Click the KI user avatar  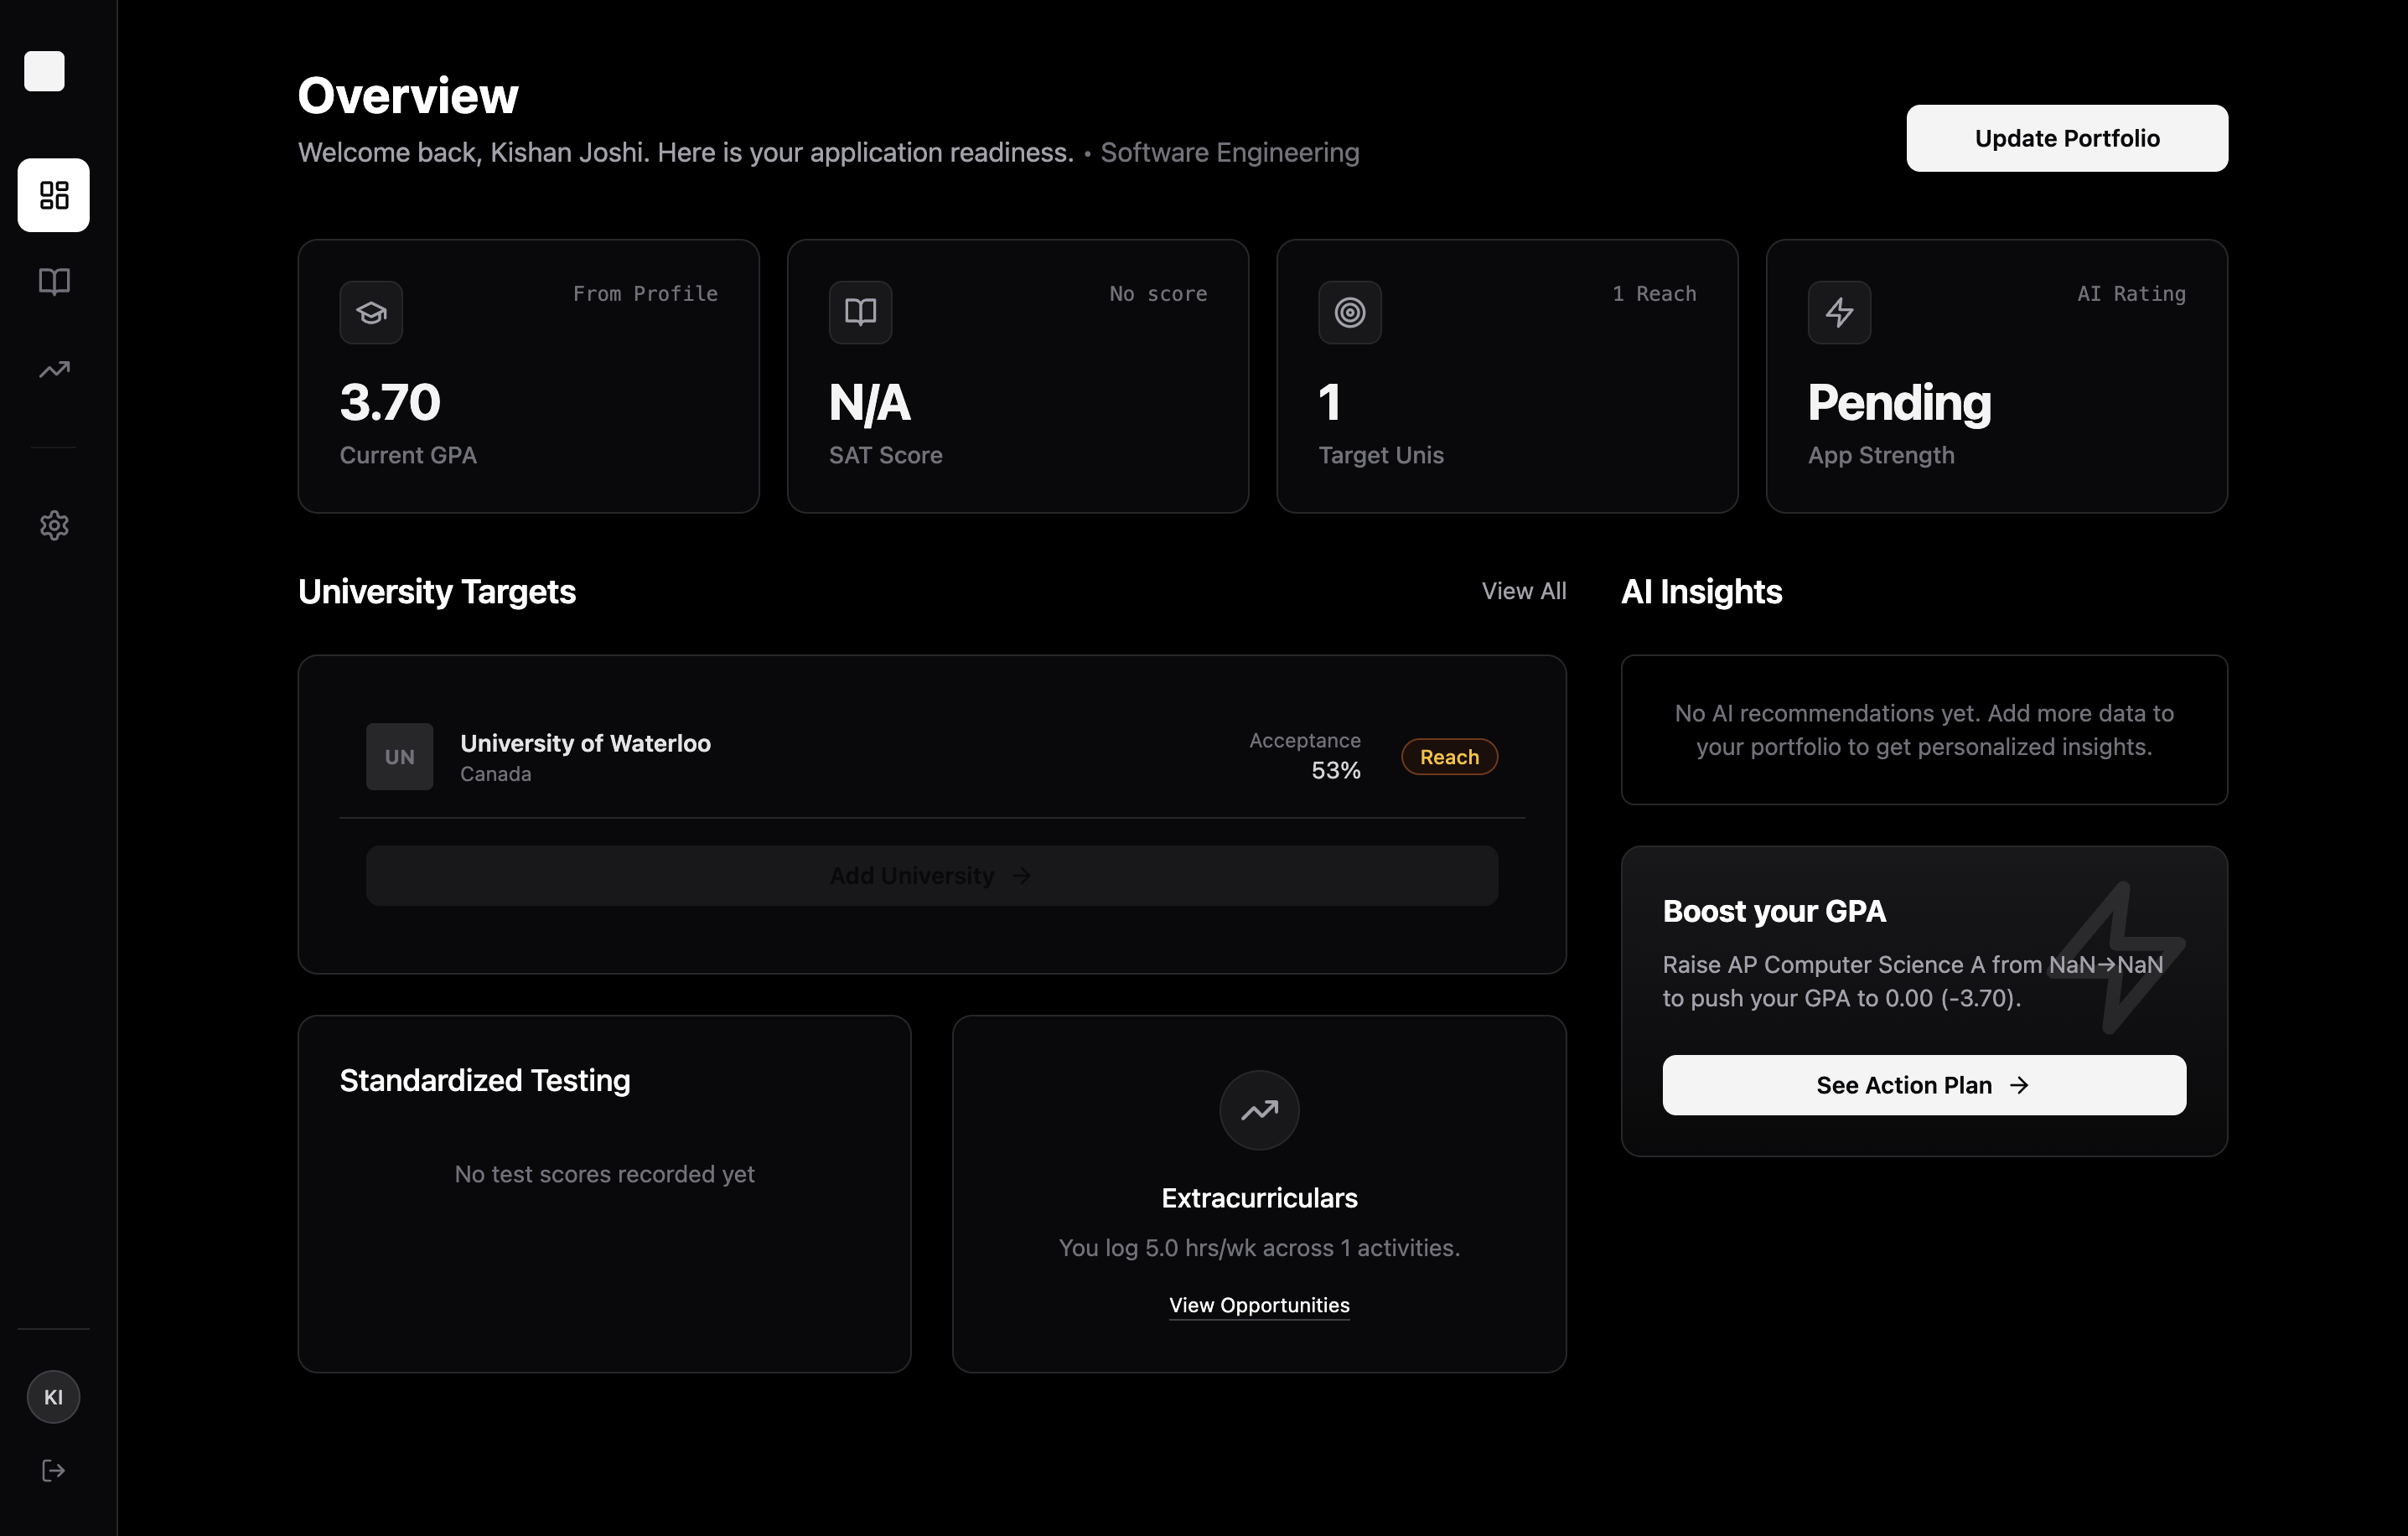point(54,1397)
